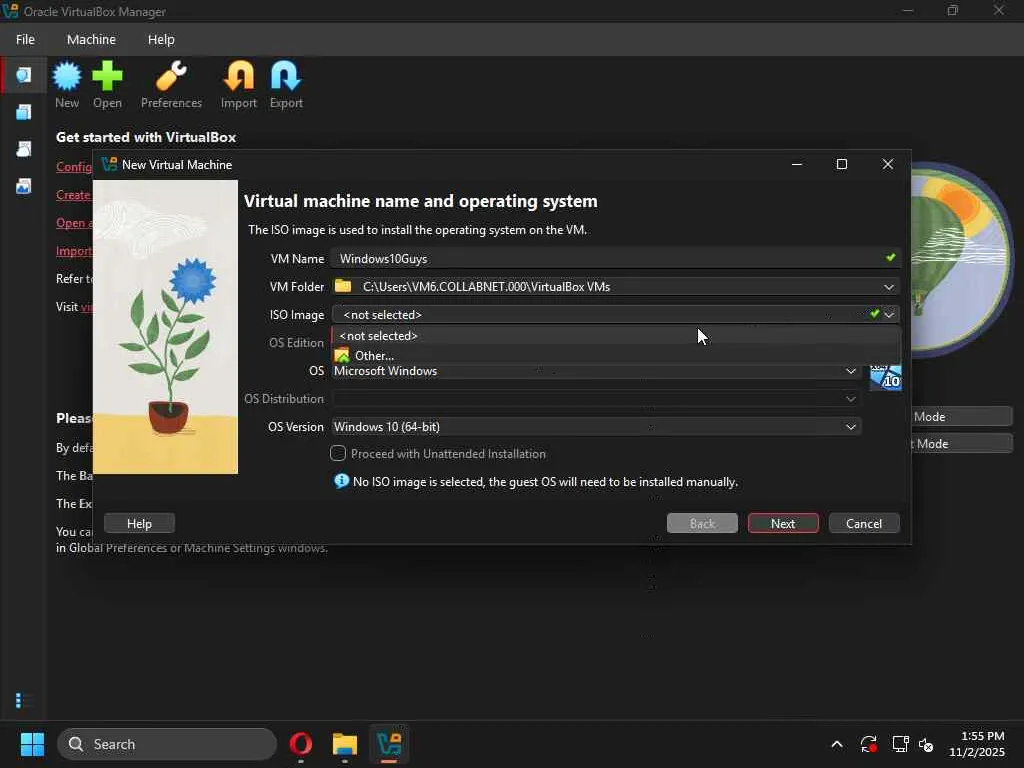Click the taskbar Search box
The image size is (1024, 768).
[x=167, y=744]
